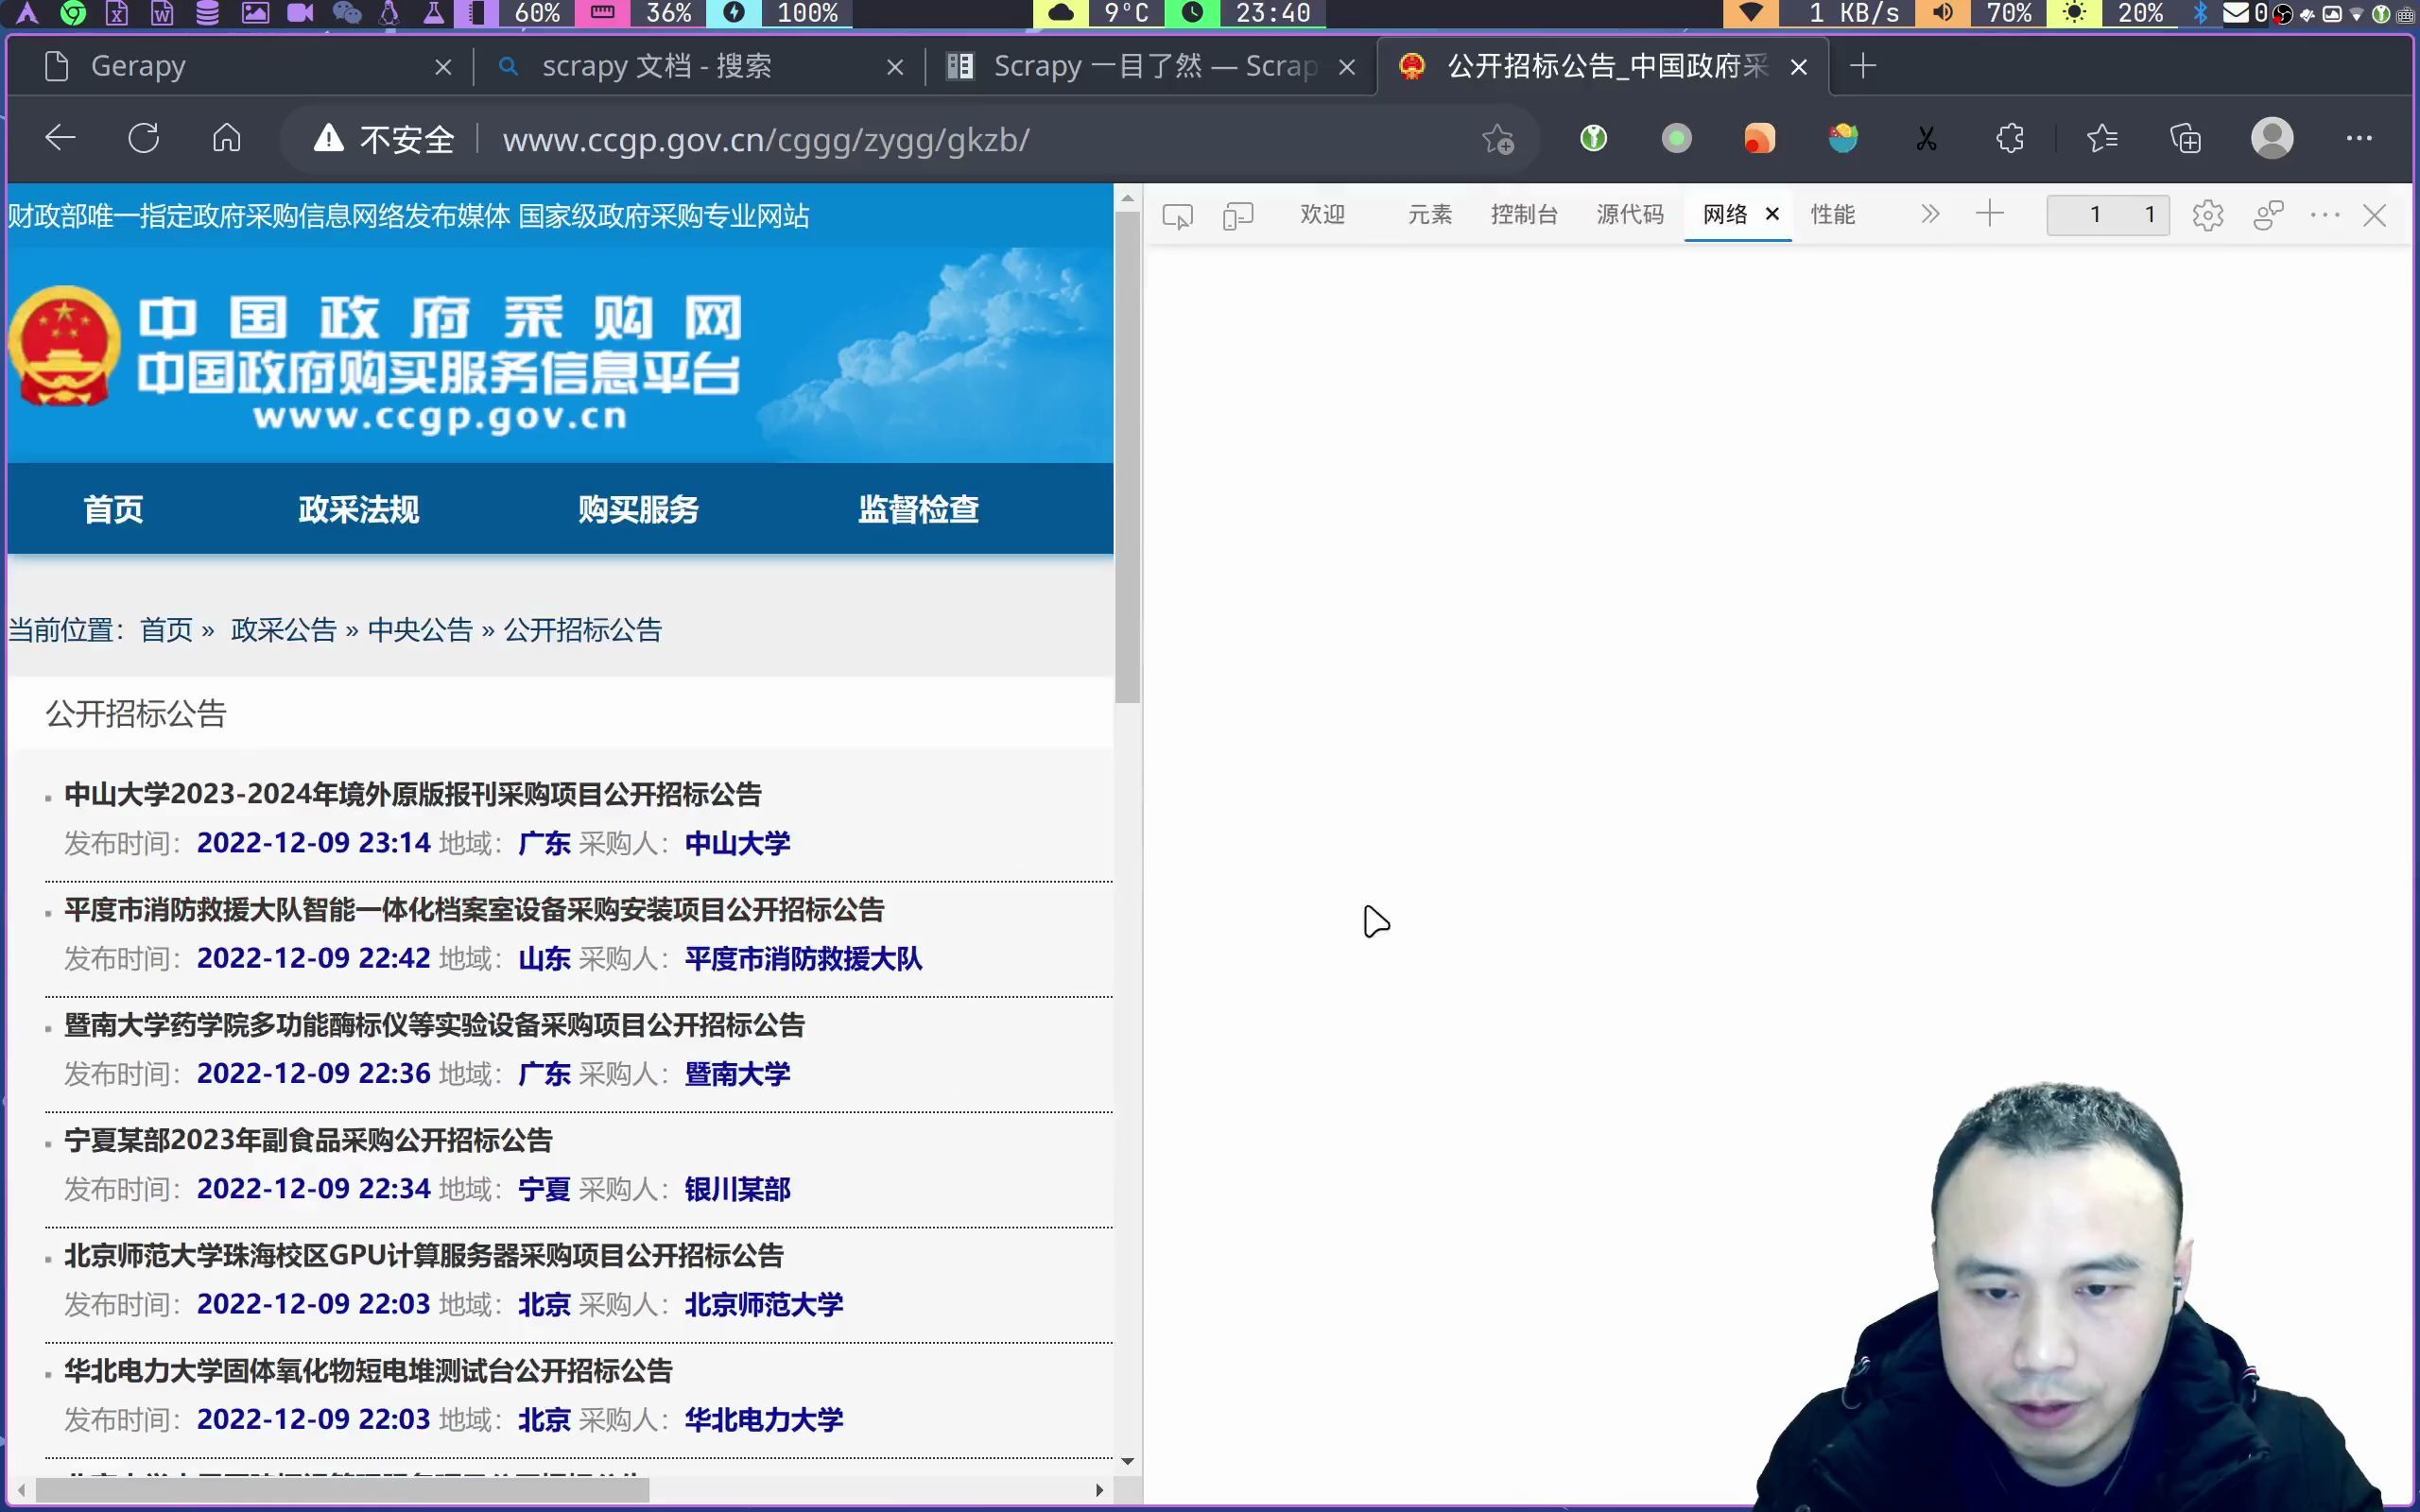This screenshot has height=1512, width=2420.
Task: Switch to the 性能 DevTools tab
Action: pyautogui.click(x=1832, y=214)
